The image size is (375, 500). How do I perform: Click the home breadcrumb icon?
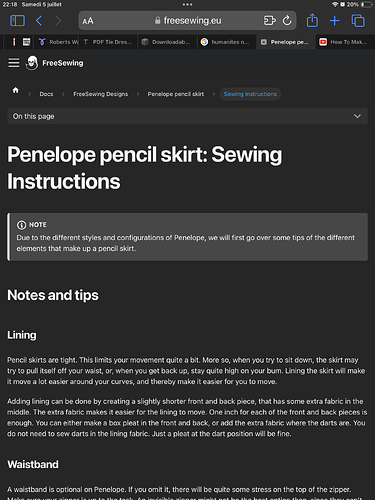(x=16, y=90)
